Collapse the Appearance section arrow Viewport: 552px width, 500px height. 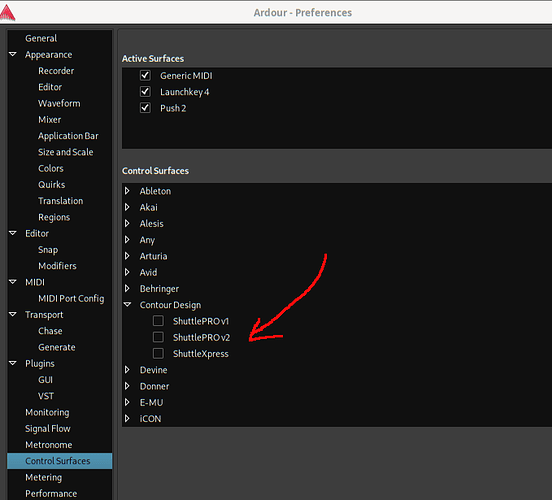pyautogui.click(x=13, y=54)
